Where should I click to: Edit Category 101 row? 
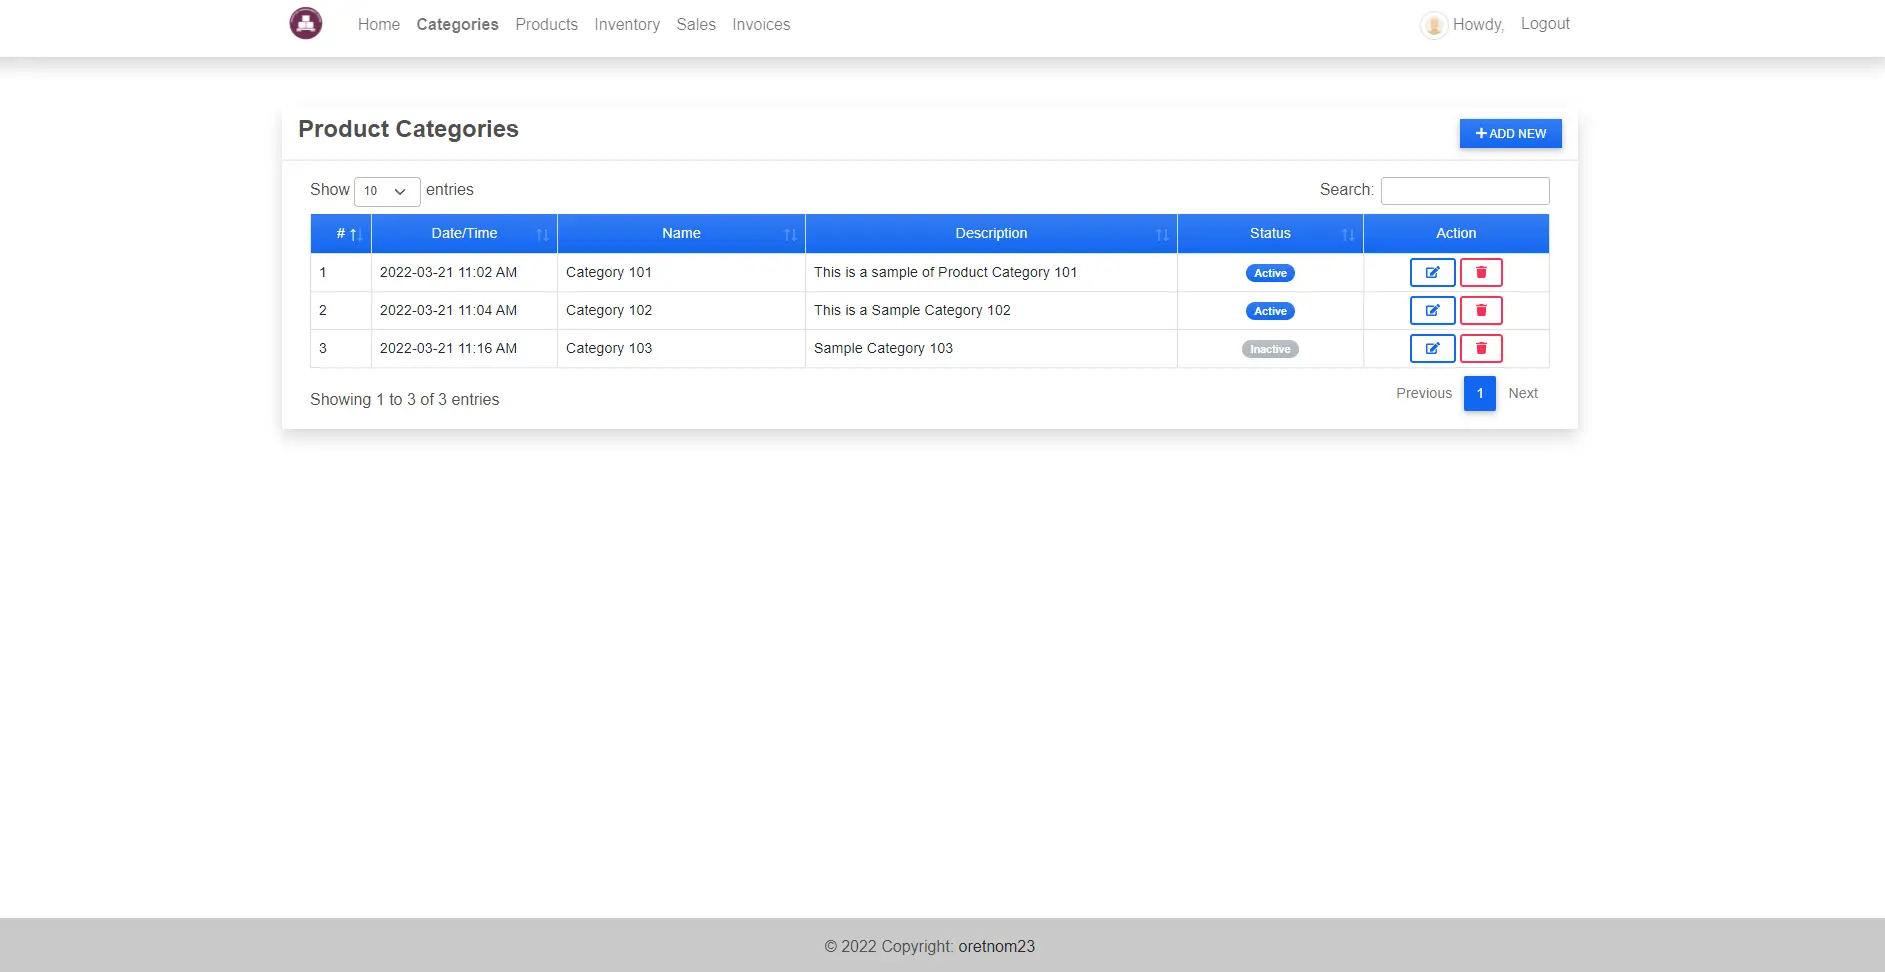point(1432,272)
